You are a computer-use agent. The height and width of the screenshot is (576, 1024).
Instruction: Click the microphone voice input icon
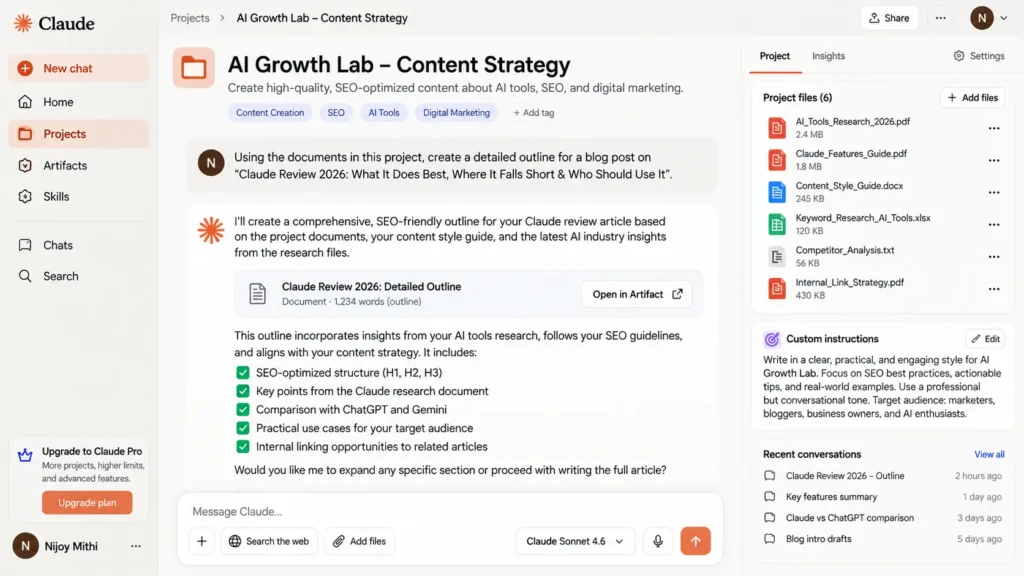[658, 541]
